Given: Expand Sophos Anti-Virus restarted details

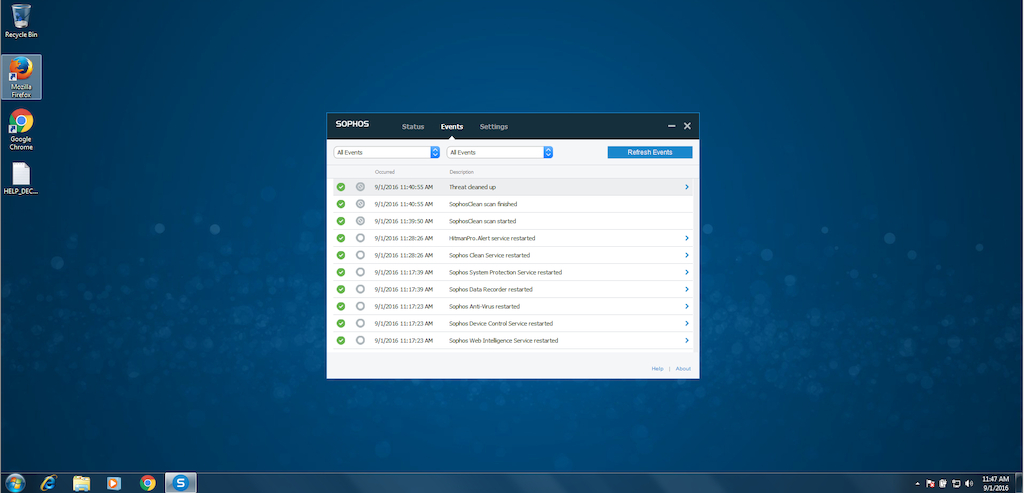Looking at the screenshot, I should [x=687, y=306].
